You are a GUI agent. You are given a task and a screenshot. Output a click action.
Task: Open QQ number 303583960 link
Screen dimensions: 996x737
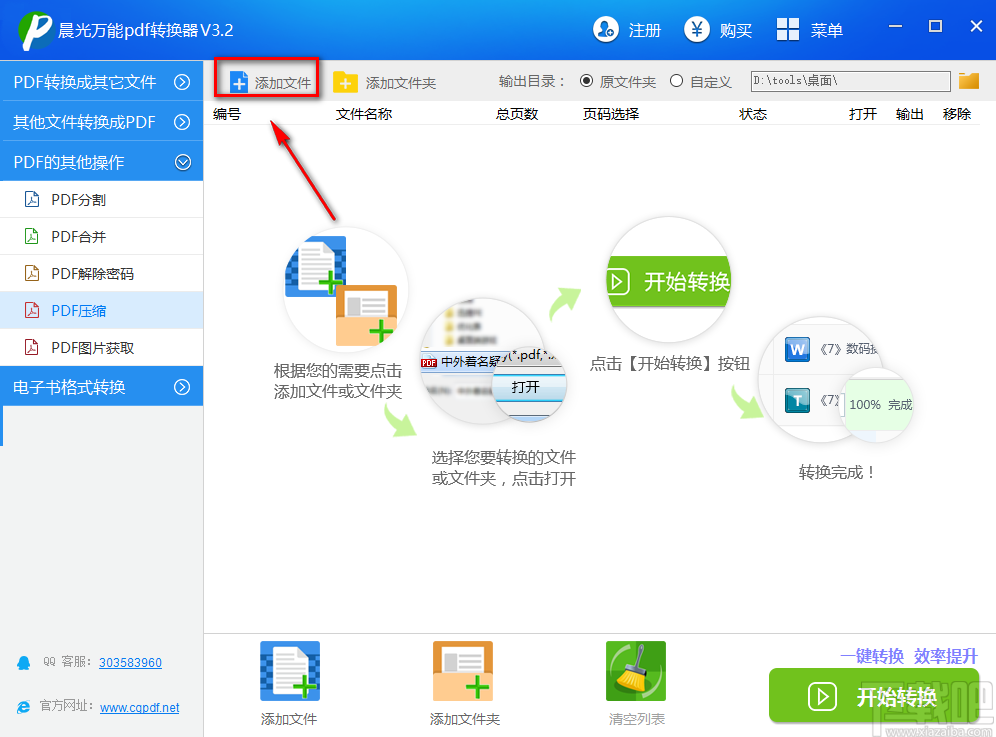[x=130, y=663]
